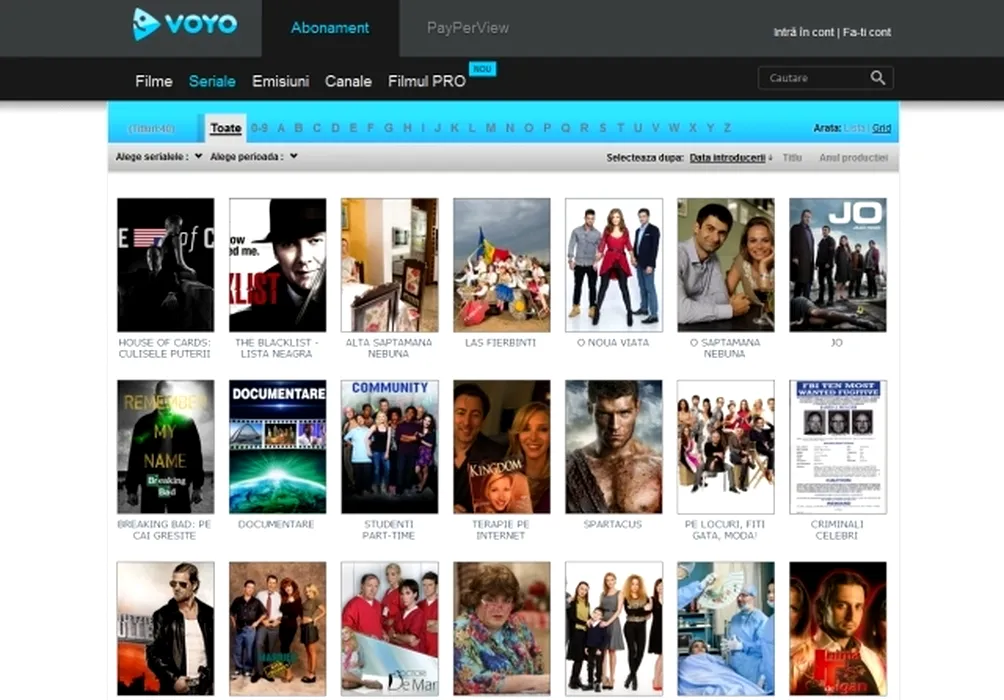Click the LAS FIERBINTI title text
This screenshot has width=1004, height=700.
pyautogui.click(x=501, y=343)
